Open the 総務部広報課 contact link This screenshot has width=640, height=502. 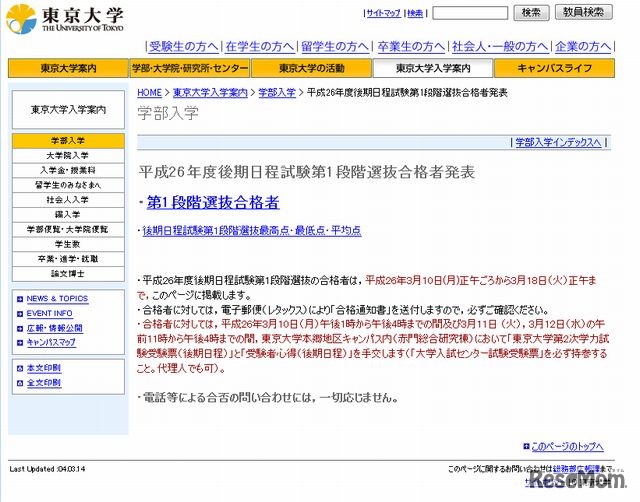[x=576, y=469]
